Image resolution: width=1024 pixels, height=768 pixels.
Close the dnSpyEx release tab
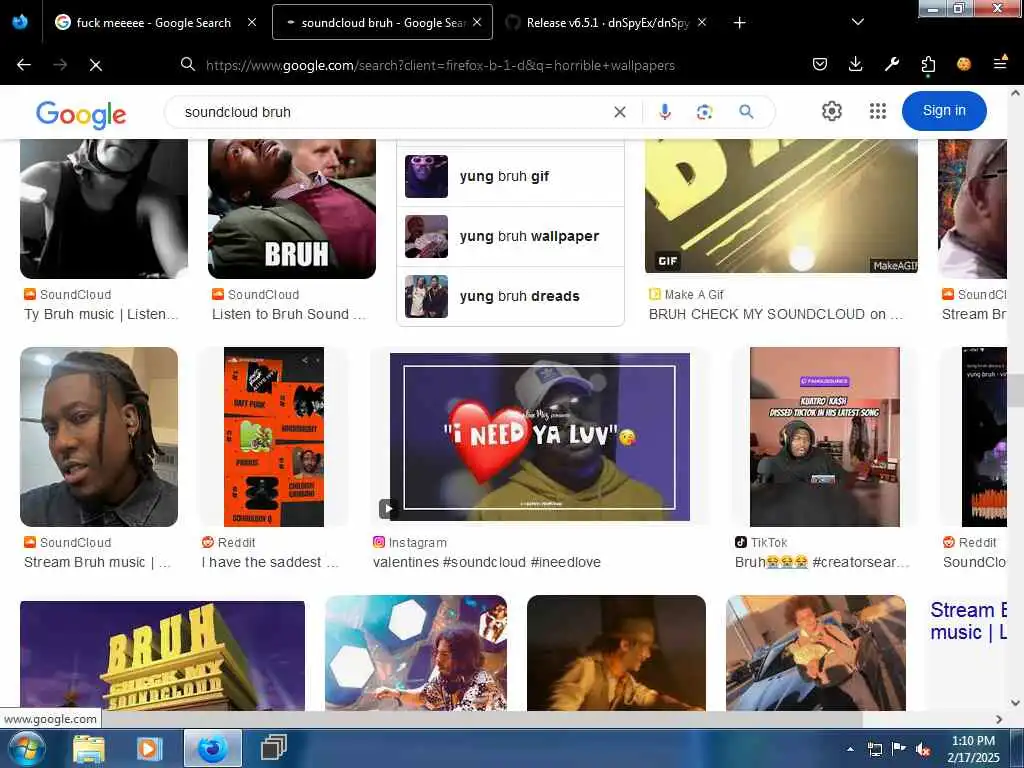pos(702,22)
